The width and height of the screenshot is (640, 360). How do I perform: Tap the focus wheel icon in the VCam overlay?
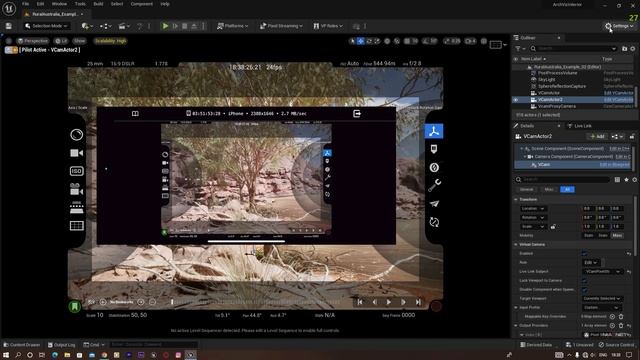(x=76, y=135)
